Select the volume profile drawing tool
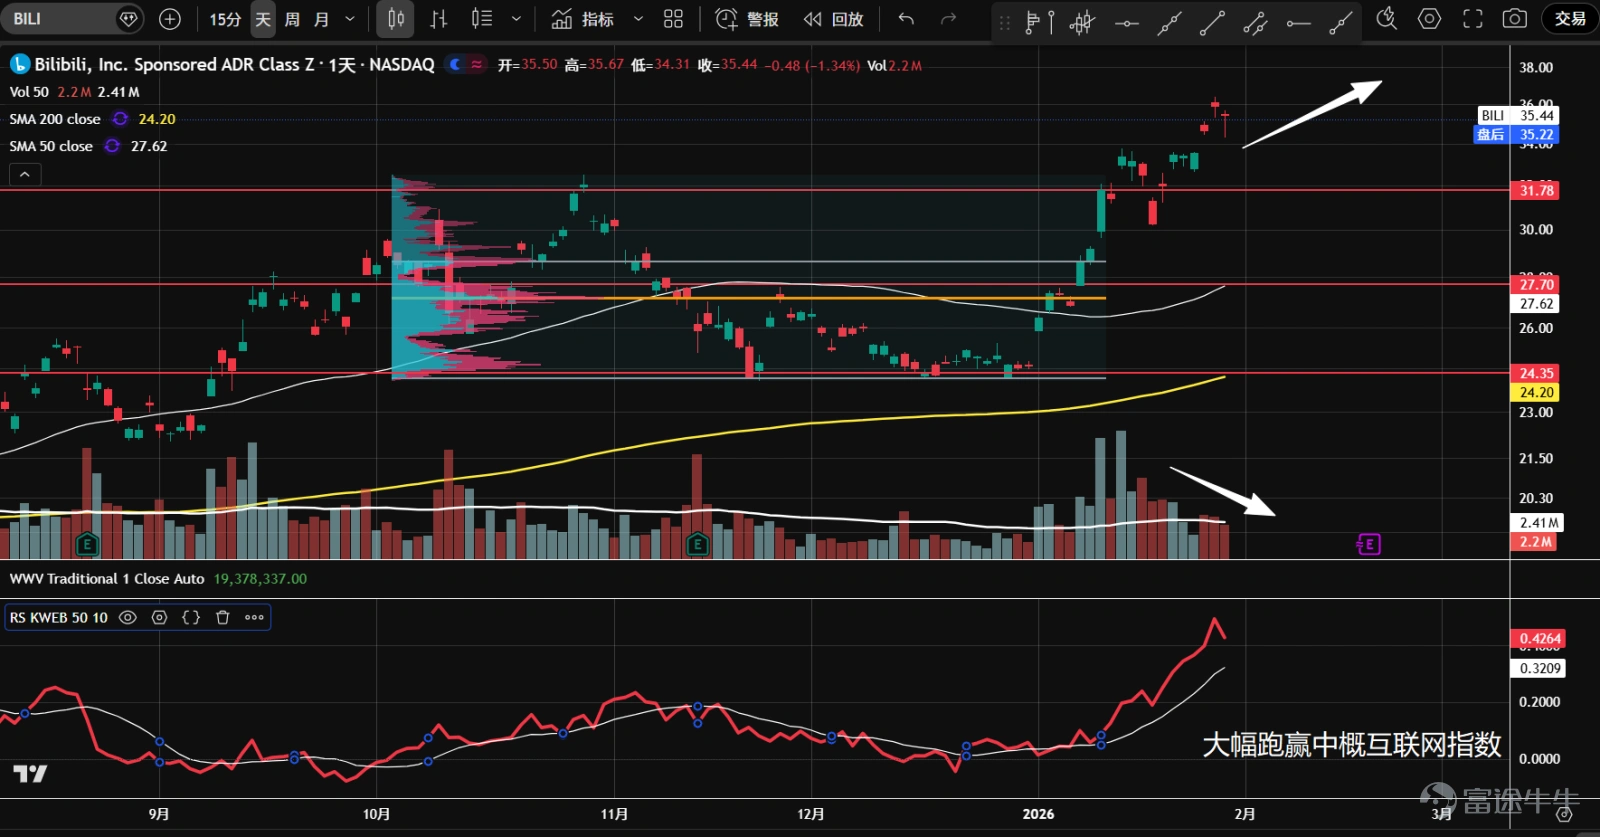1600x837 pixels. (x=1039, y=22)
